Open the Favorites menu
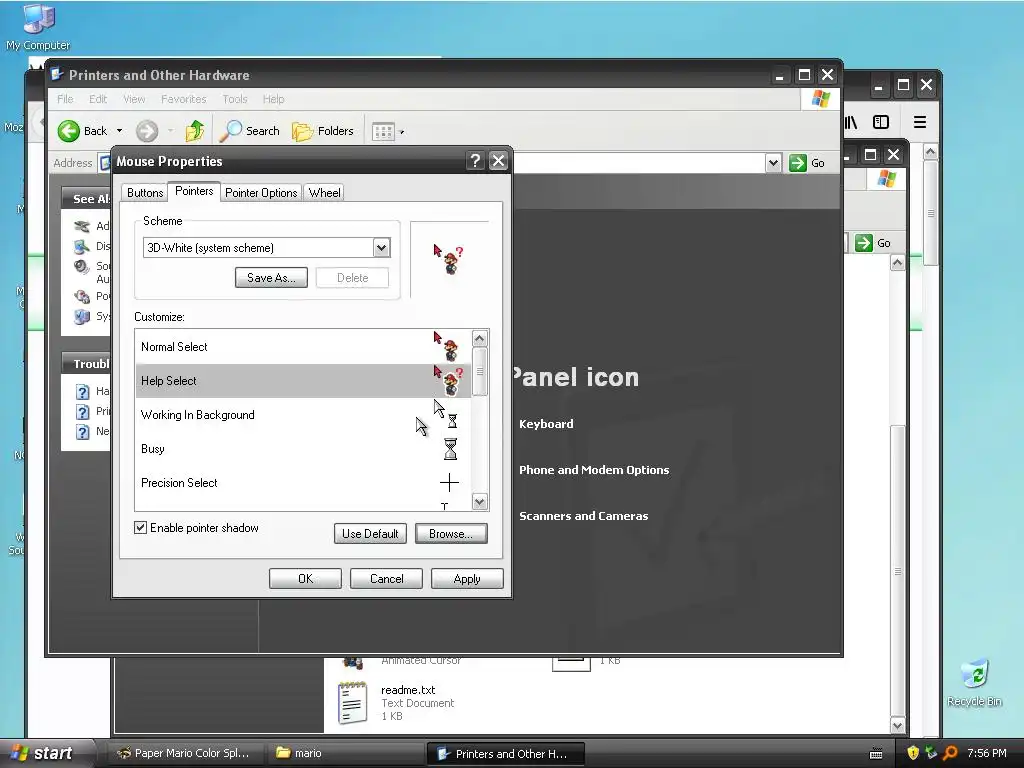Viewport: 1024px width, 768px height. point(184,99)
